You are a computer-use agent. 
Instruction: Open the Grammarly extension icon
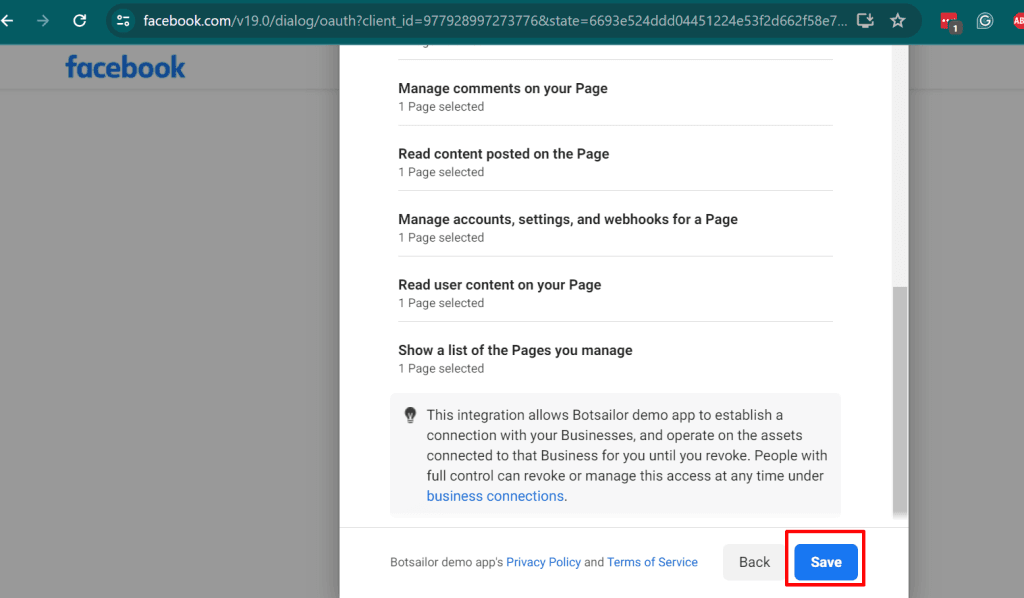[x=985, y=20]
